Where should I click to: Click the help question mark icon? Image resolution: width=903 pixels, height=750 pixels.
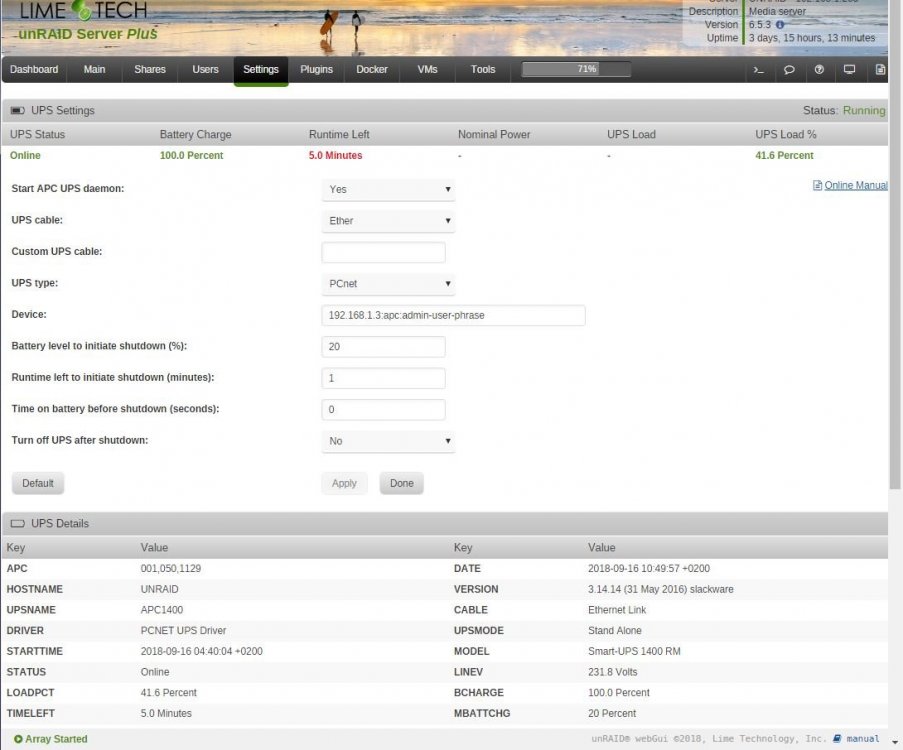[x=819, y=70]
